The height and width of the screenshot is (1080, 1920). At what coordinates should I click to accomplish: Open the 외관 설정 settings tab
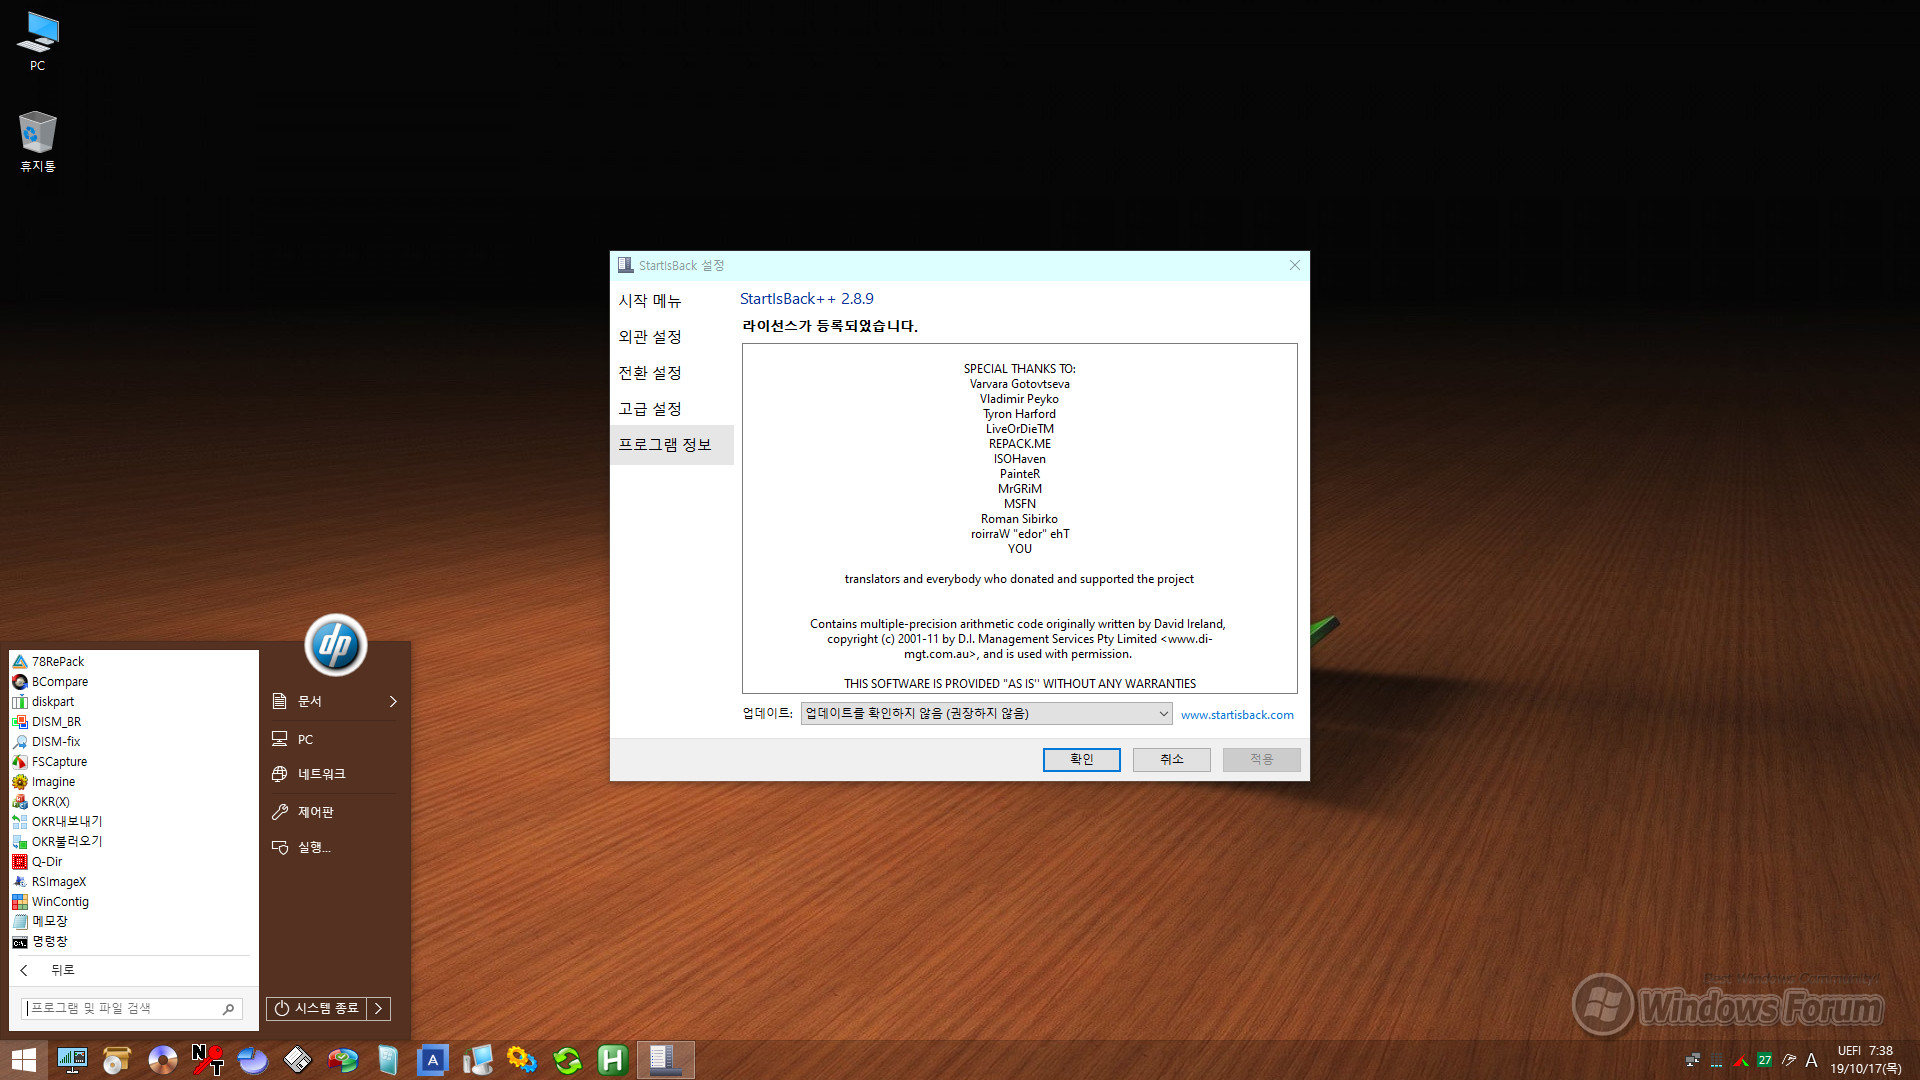(x=649, y=337)
